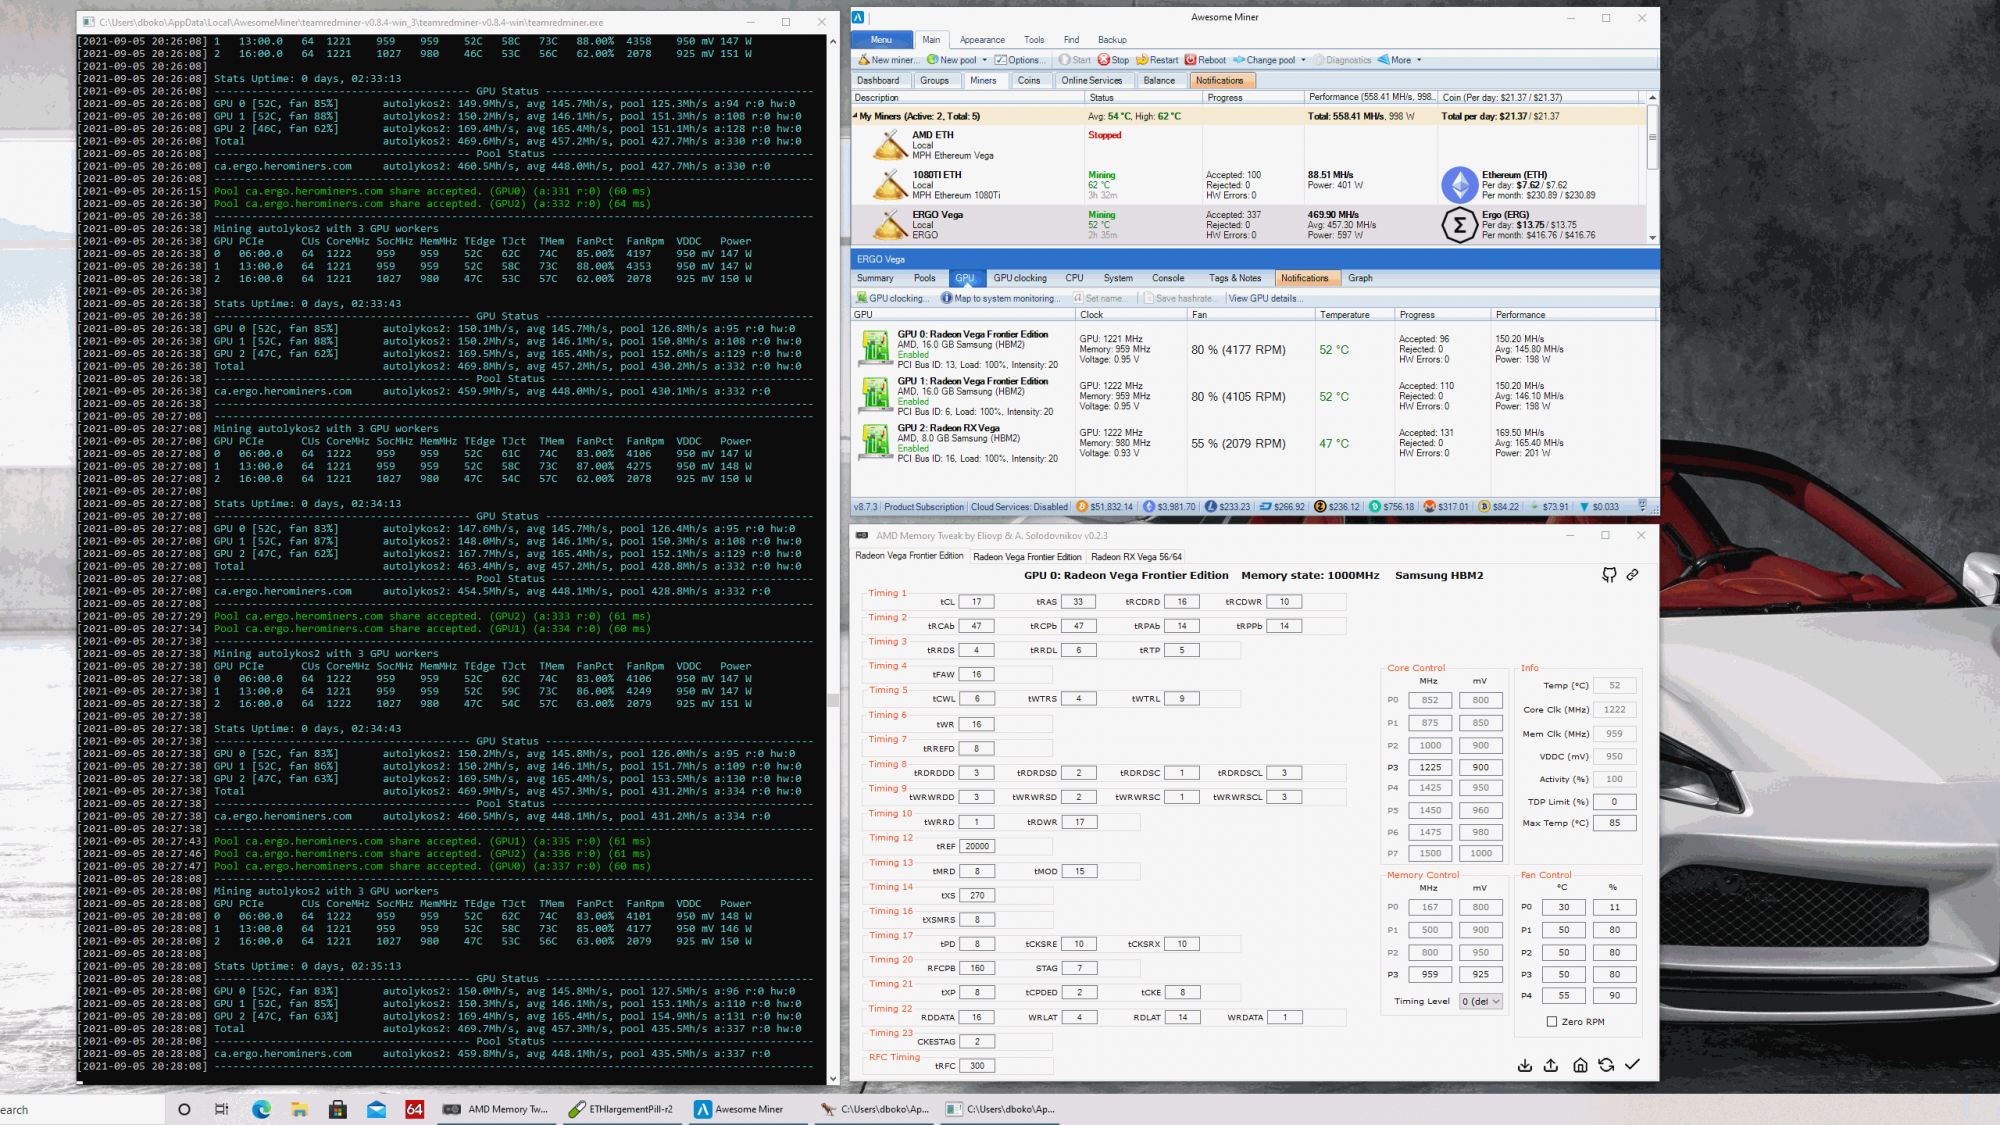Screen dimensions: 2000x1125
Task: Click the Product Subscription status bar link
Action: (x=924, y=507)
